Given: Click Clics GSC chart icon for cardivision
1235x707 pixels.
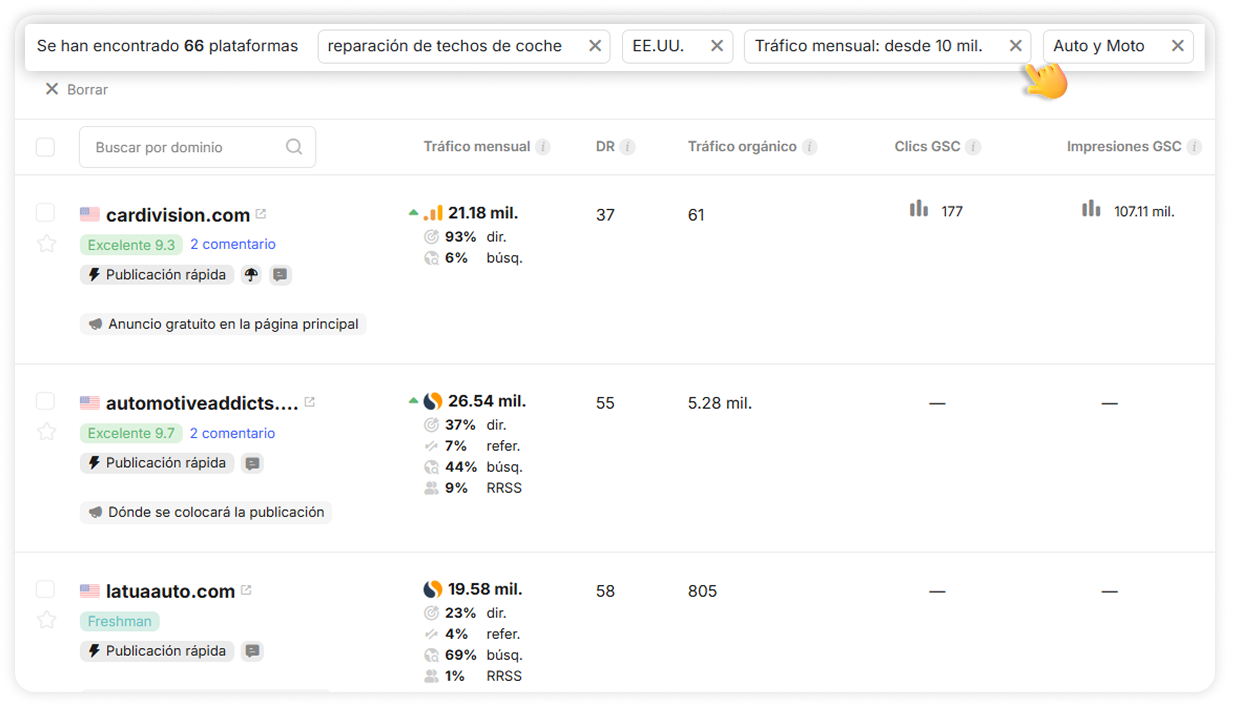Looking at the screenshot, I should coord(919,209).
